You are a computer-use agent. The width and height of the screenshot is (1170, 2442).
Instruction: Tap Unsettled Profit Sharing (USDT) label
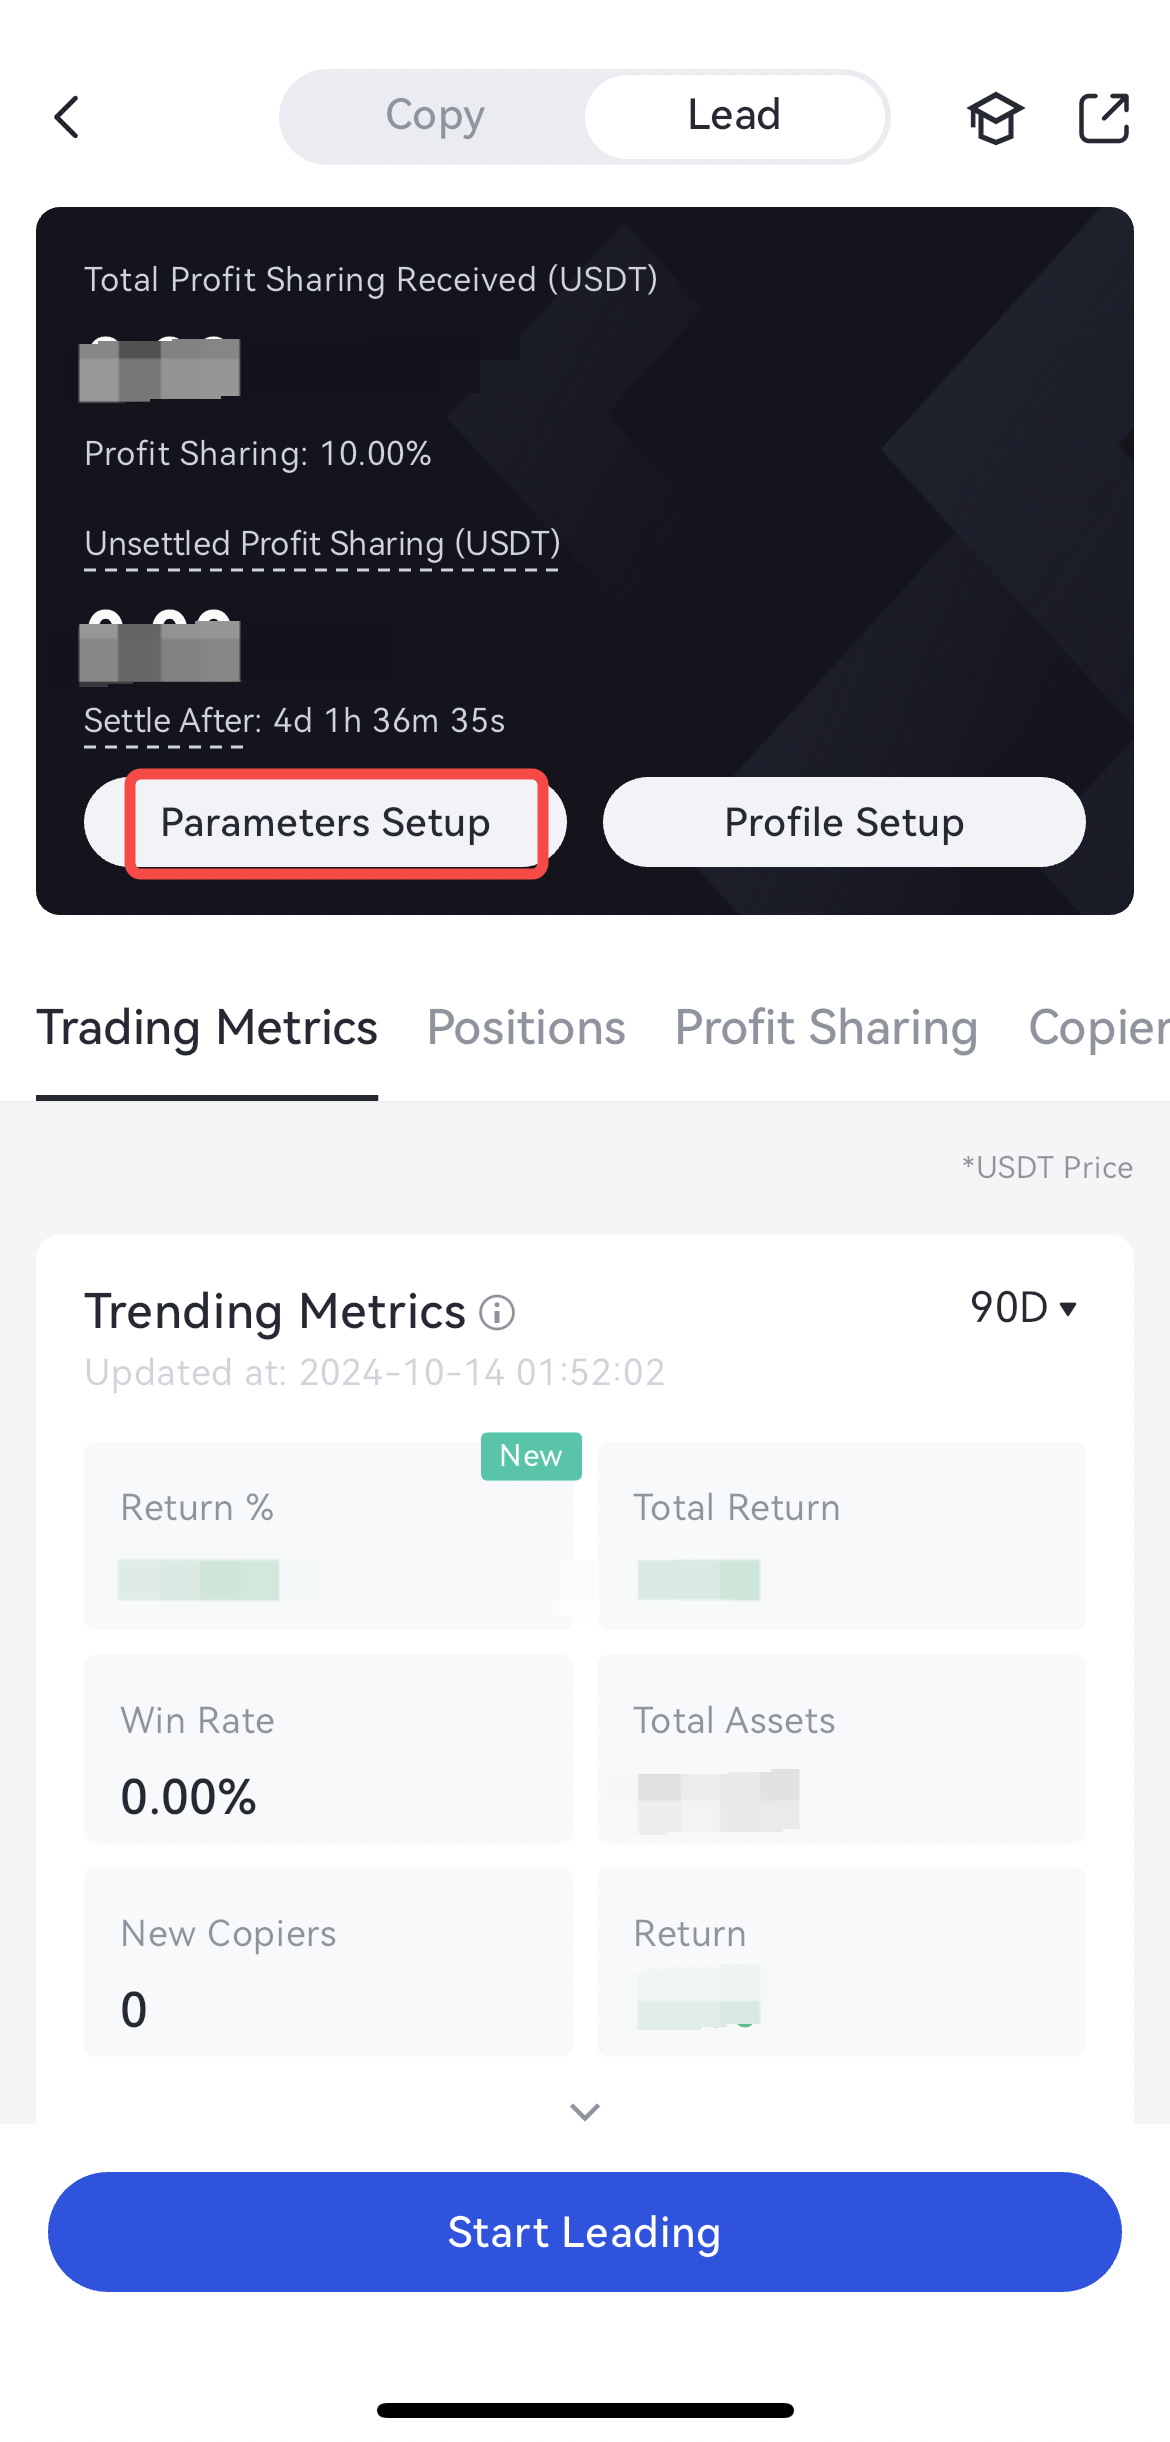[322, 544]
